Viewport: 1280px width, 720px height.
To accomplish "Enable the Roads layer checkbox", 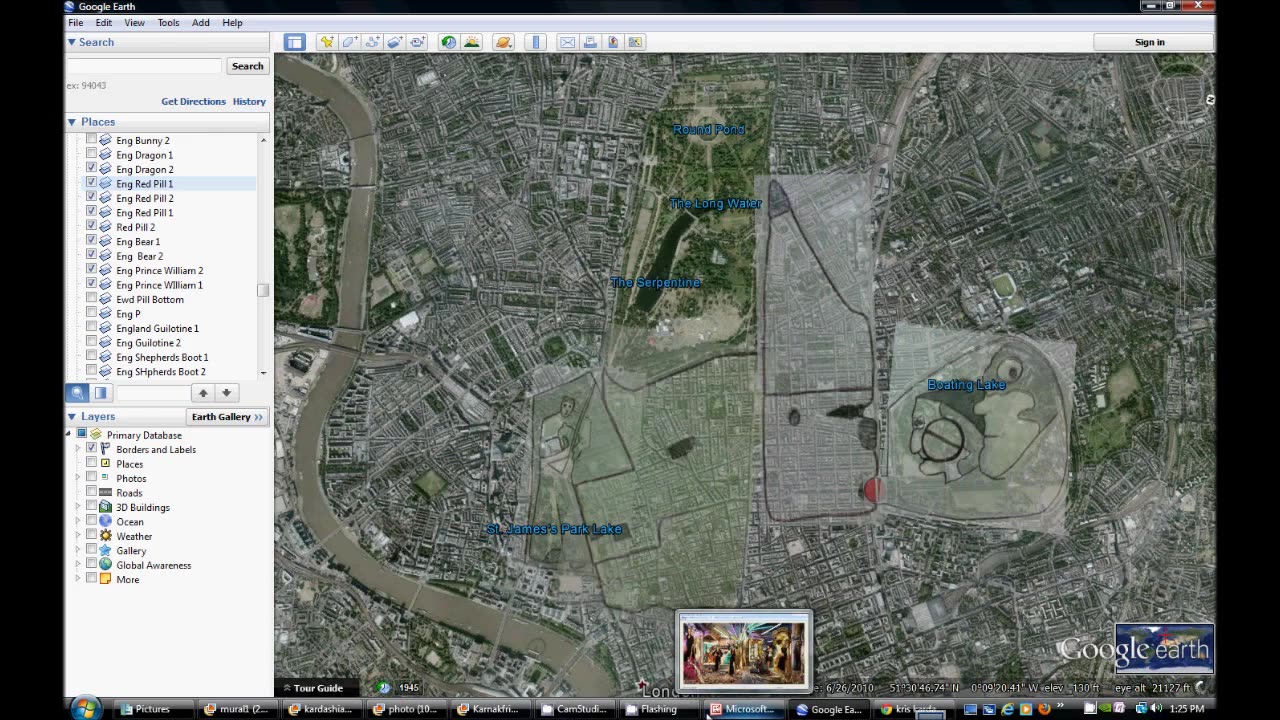I will pos(91,493).
